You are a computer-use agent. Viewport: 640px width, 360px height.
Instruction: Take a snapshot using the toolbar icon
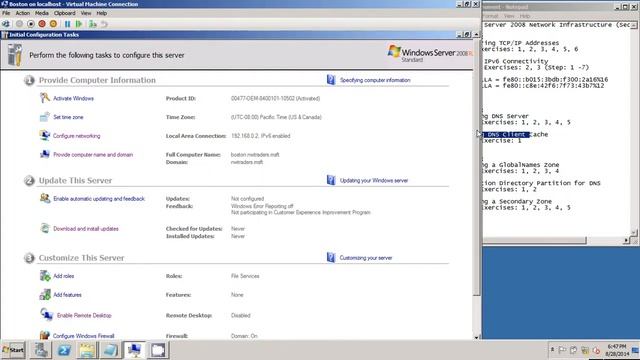pyautogui.click(x=93, y=24)
